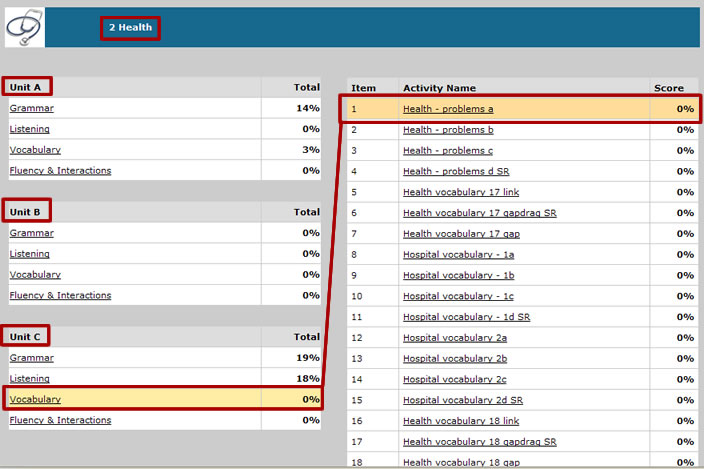Open Unit C Listening link
The width and height of the screenshot is (704, 469).
tap(30, 379)
